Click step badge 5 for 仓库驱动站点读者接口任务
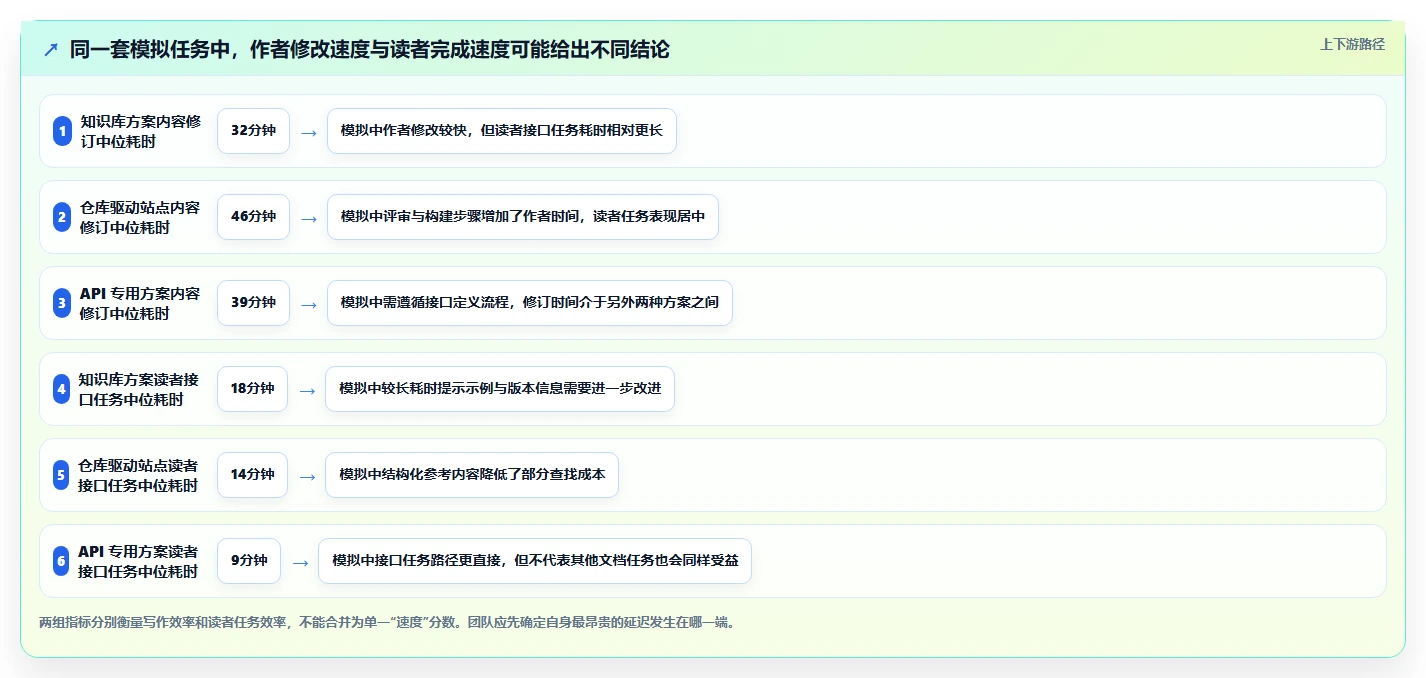The height and width of the screenshot is (678, 1426). (61, 475)
